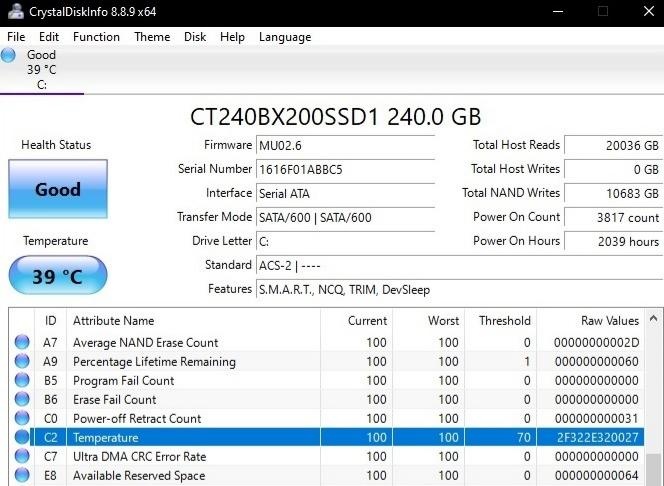
Task: Click status orb for Ultra DMA CRC Error Rate
Action: click(x=22, y=456)
